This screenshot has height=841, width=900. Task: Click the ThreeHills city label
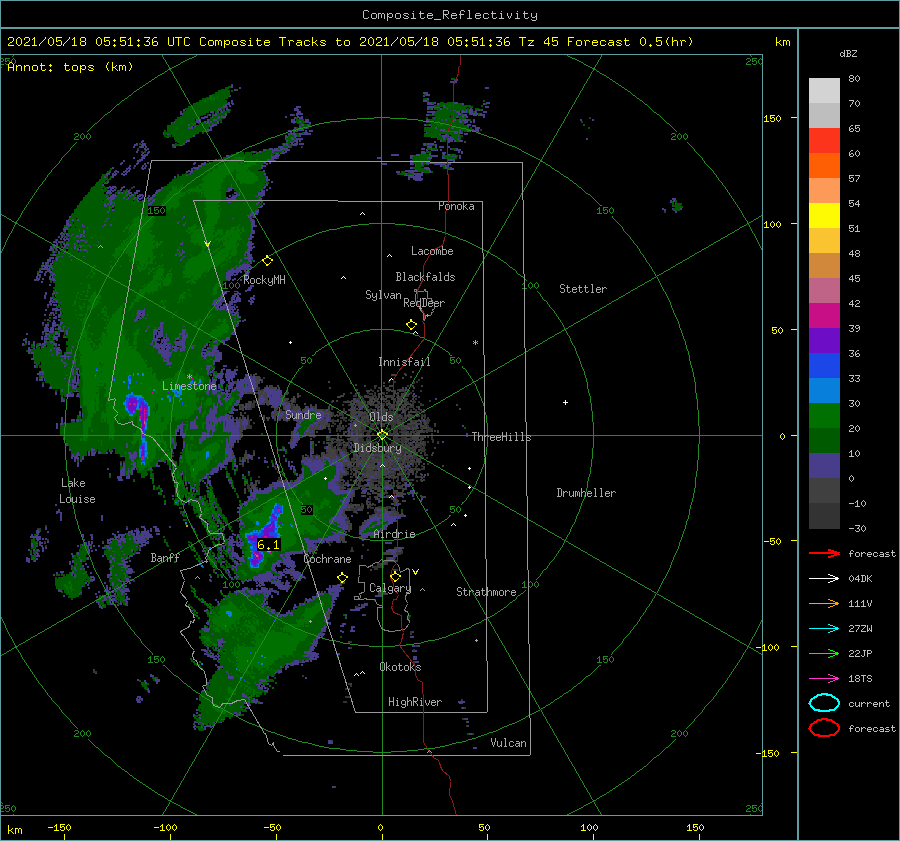(502, 437)
